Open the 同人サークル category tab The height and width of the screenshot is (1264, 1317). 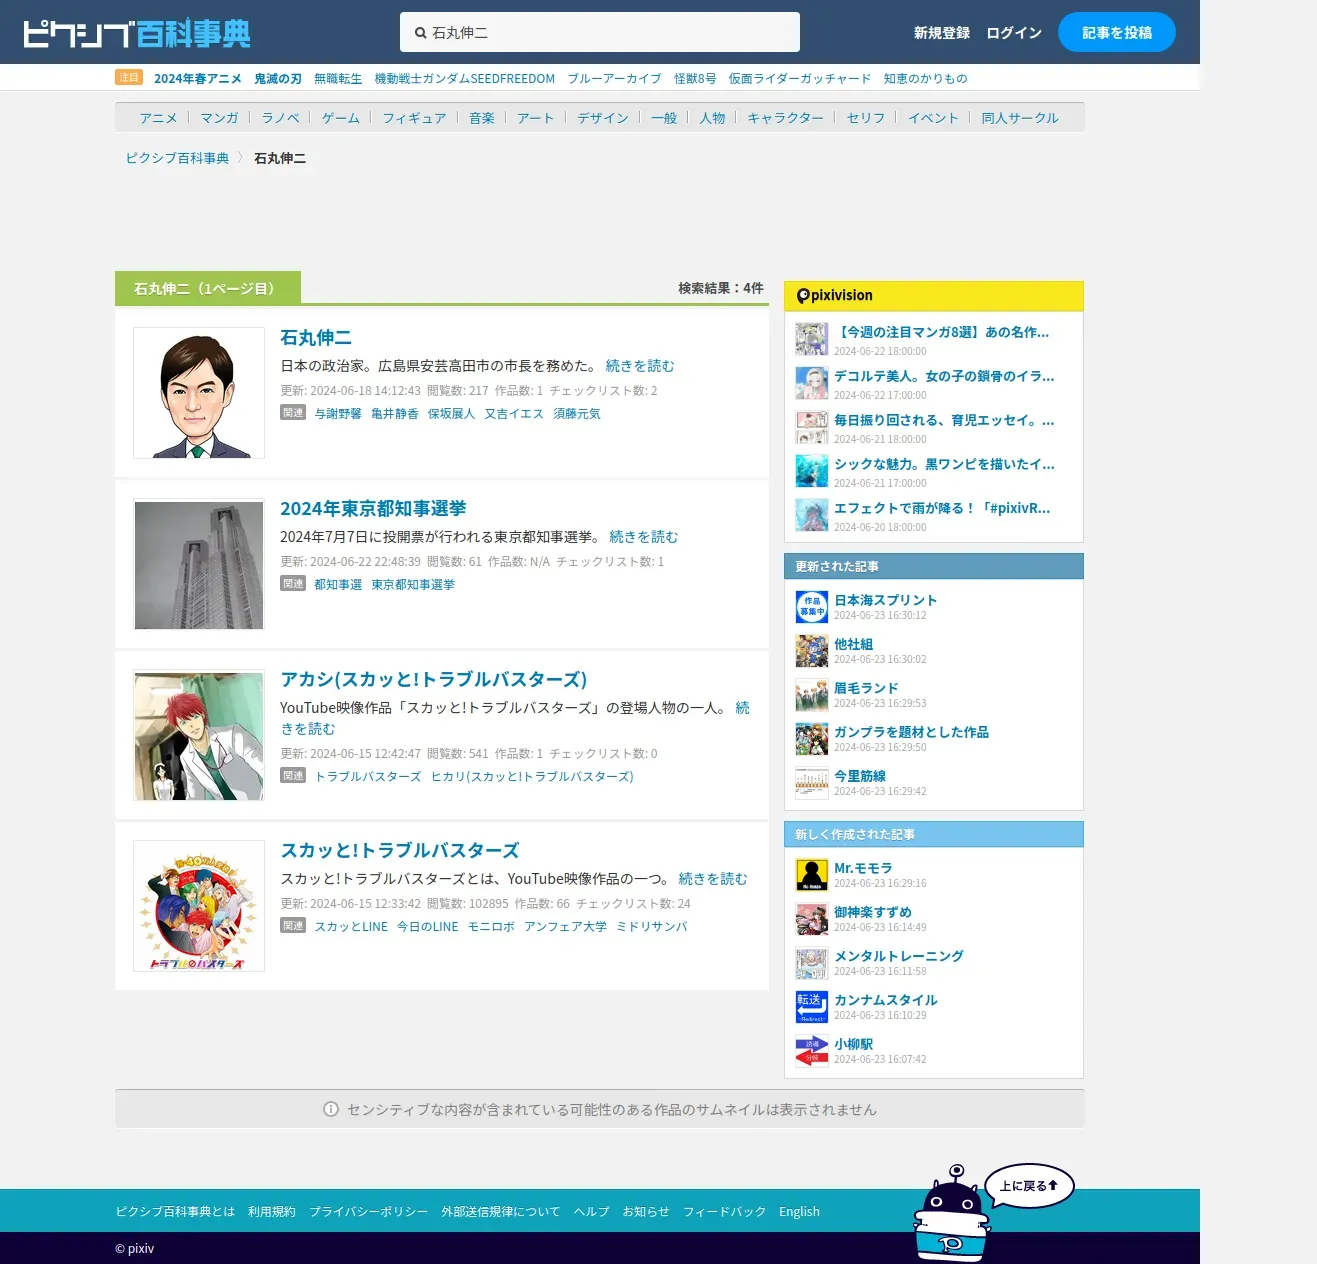tap(1020, 118)
